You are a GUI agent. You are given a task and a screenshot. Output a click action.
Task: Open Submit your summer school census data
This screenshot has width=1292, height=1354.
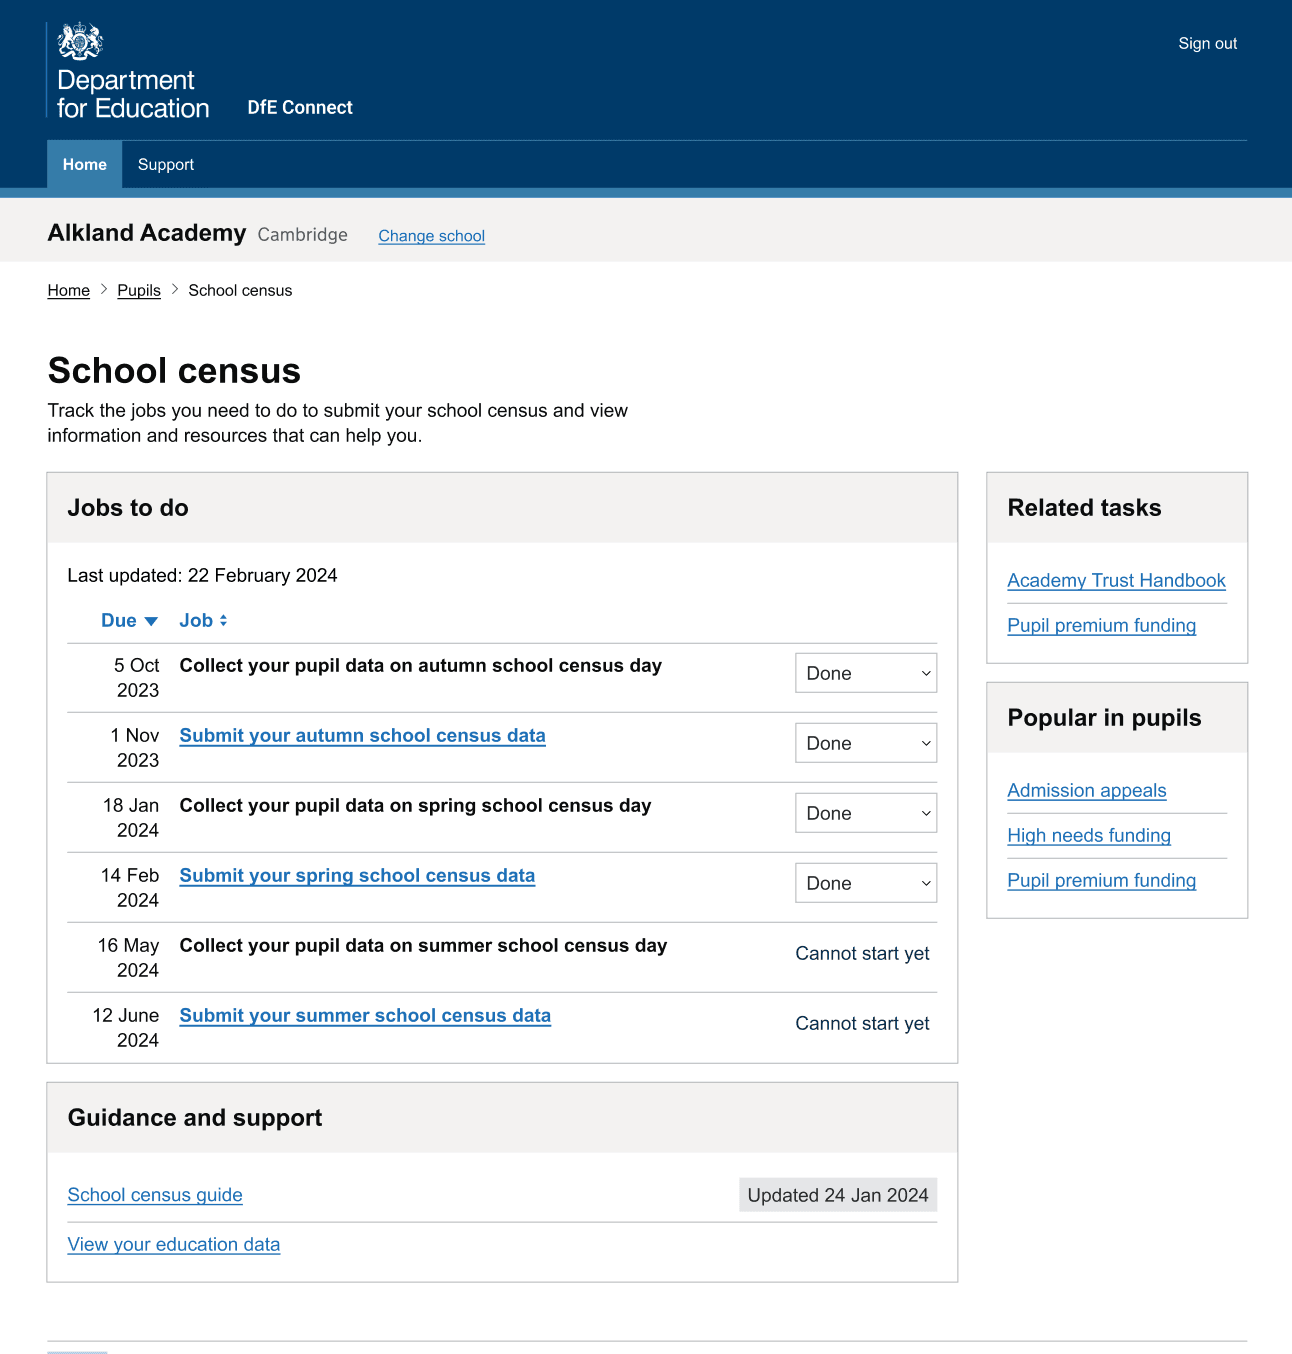pyautogui.click(x=365, y=1016)
